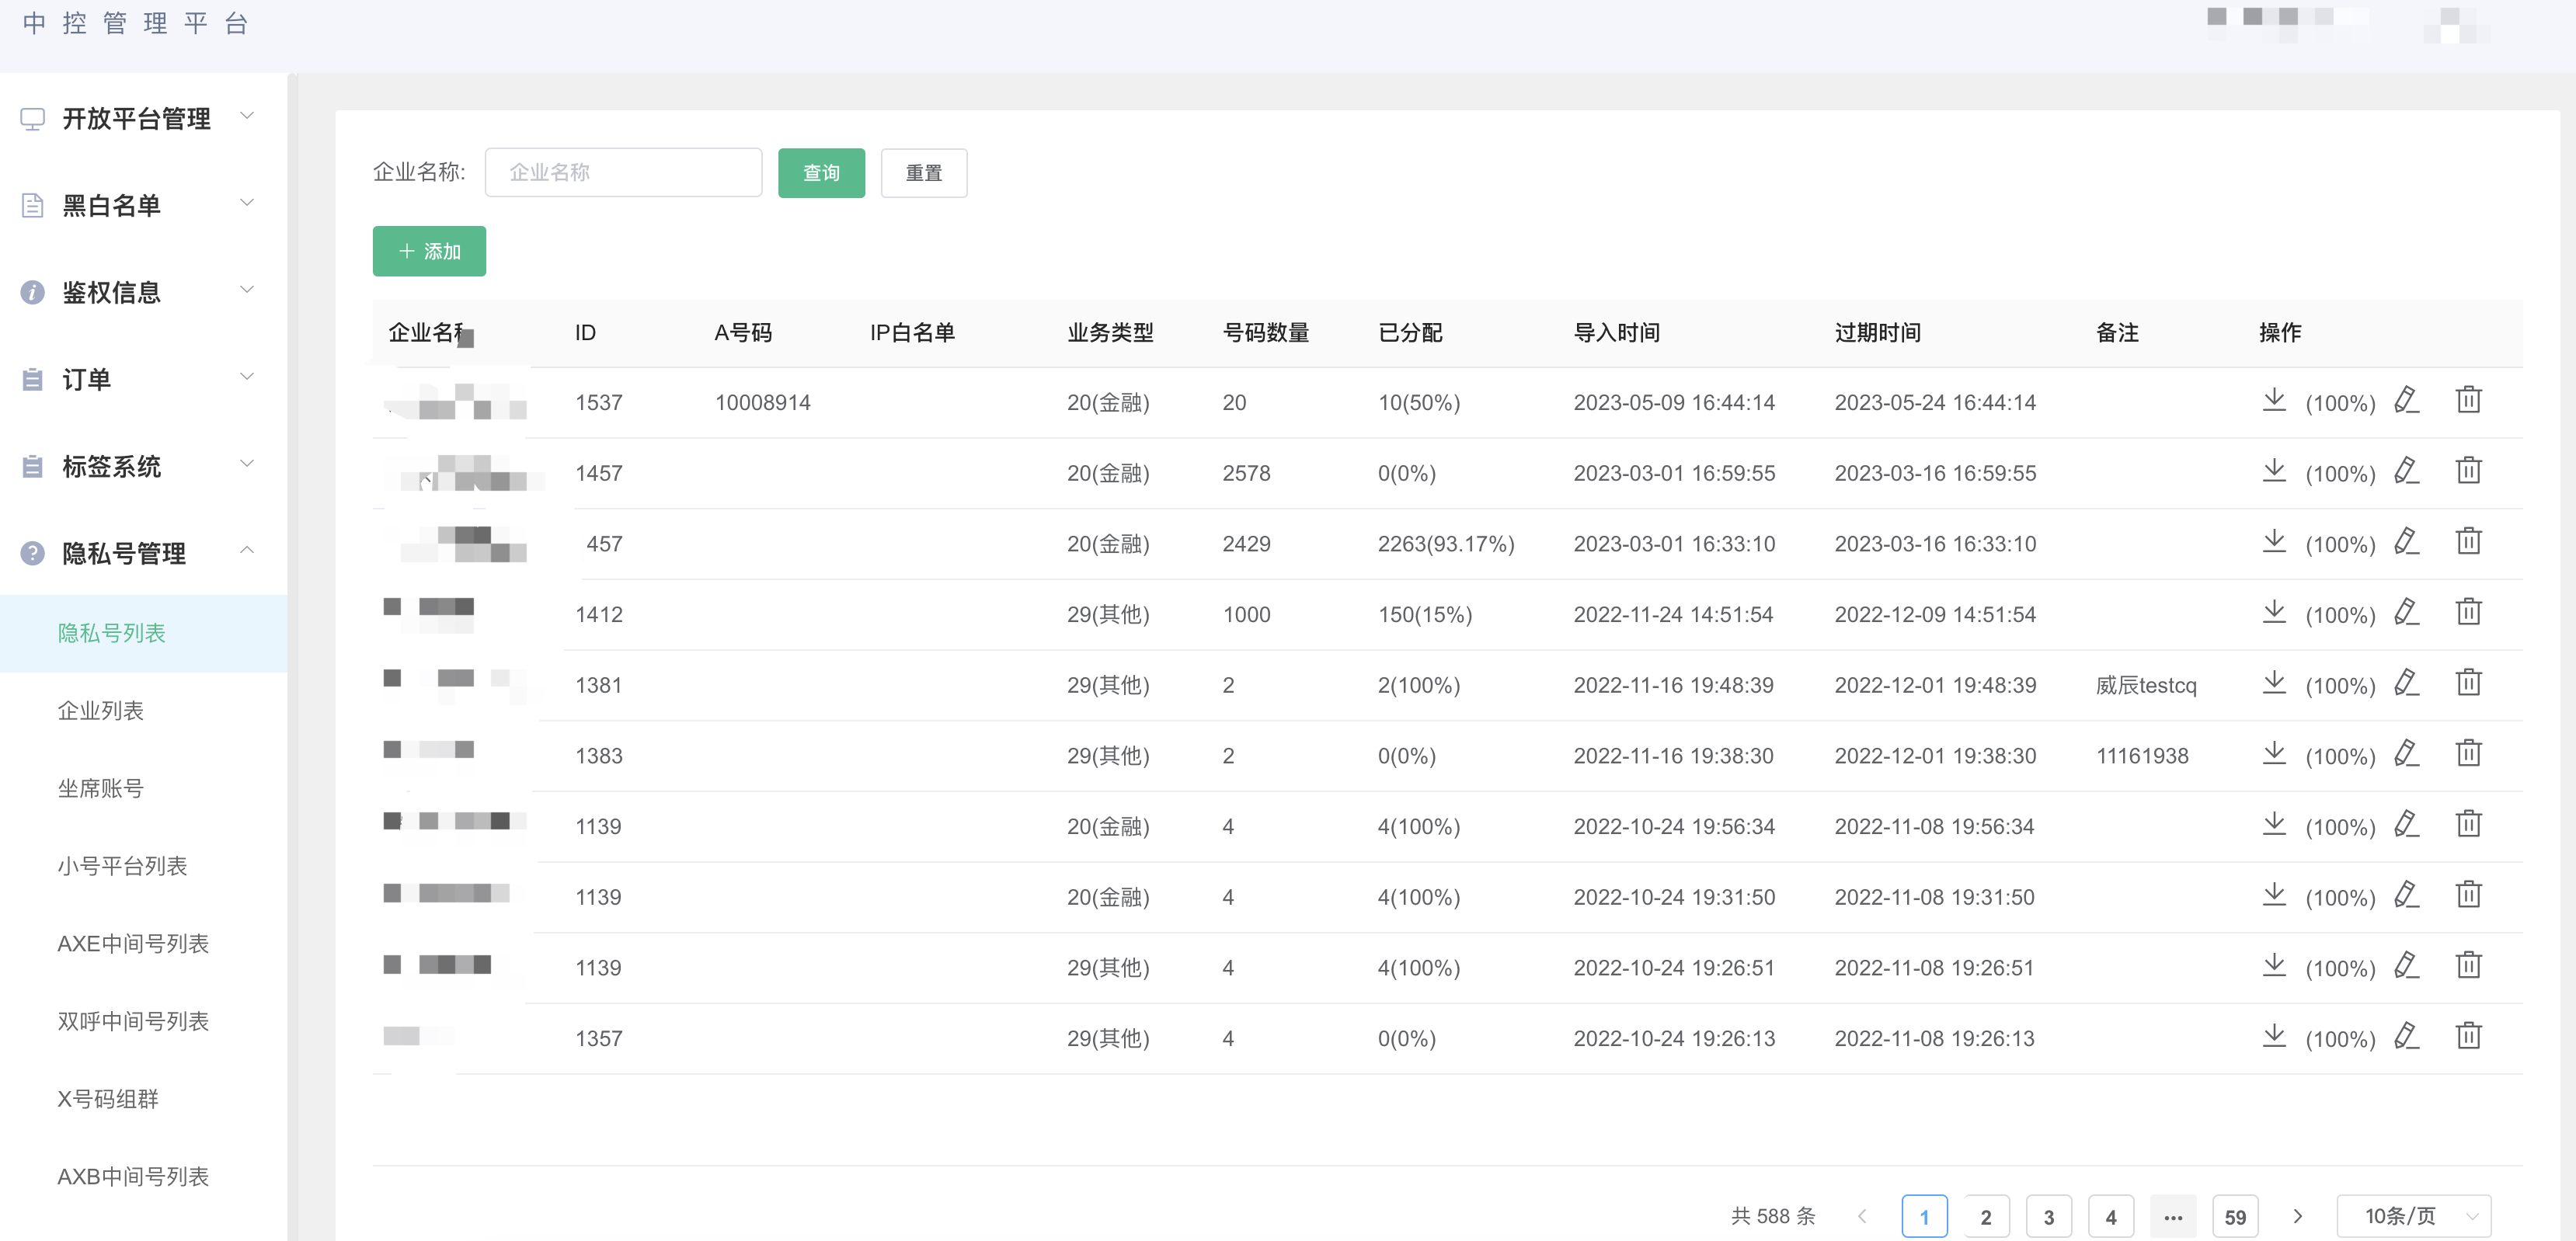This screenshot has width=2576, height=1241.
Task: Select current page 1 button
Action: tap(1924, 1216)
